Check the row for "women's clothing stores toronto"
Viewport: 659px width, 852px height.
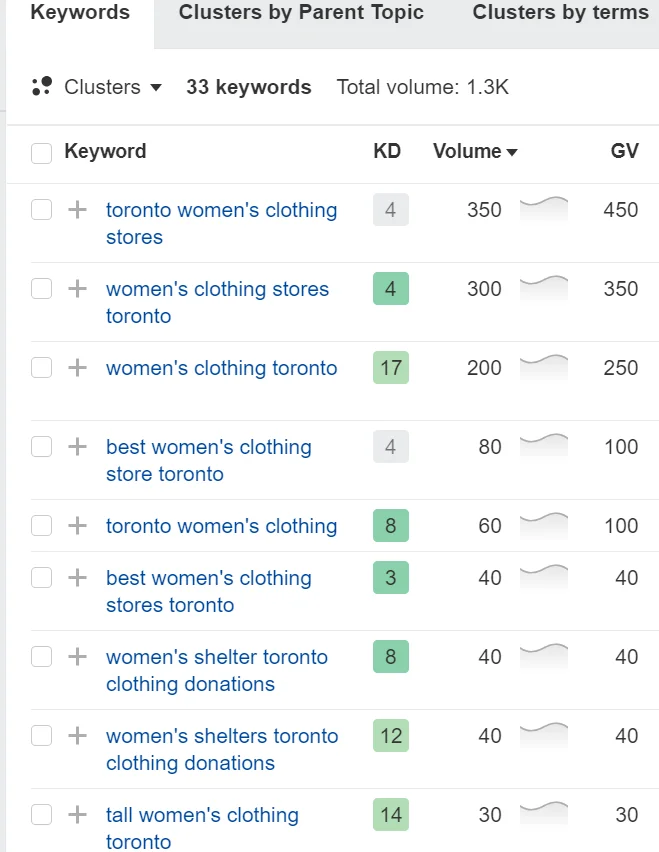(42, 289)
